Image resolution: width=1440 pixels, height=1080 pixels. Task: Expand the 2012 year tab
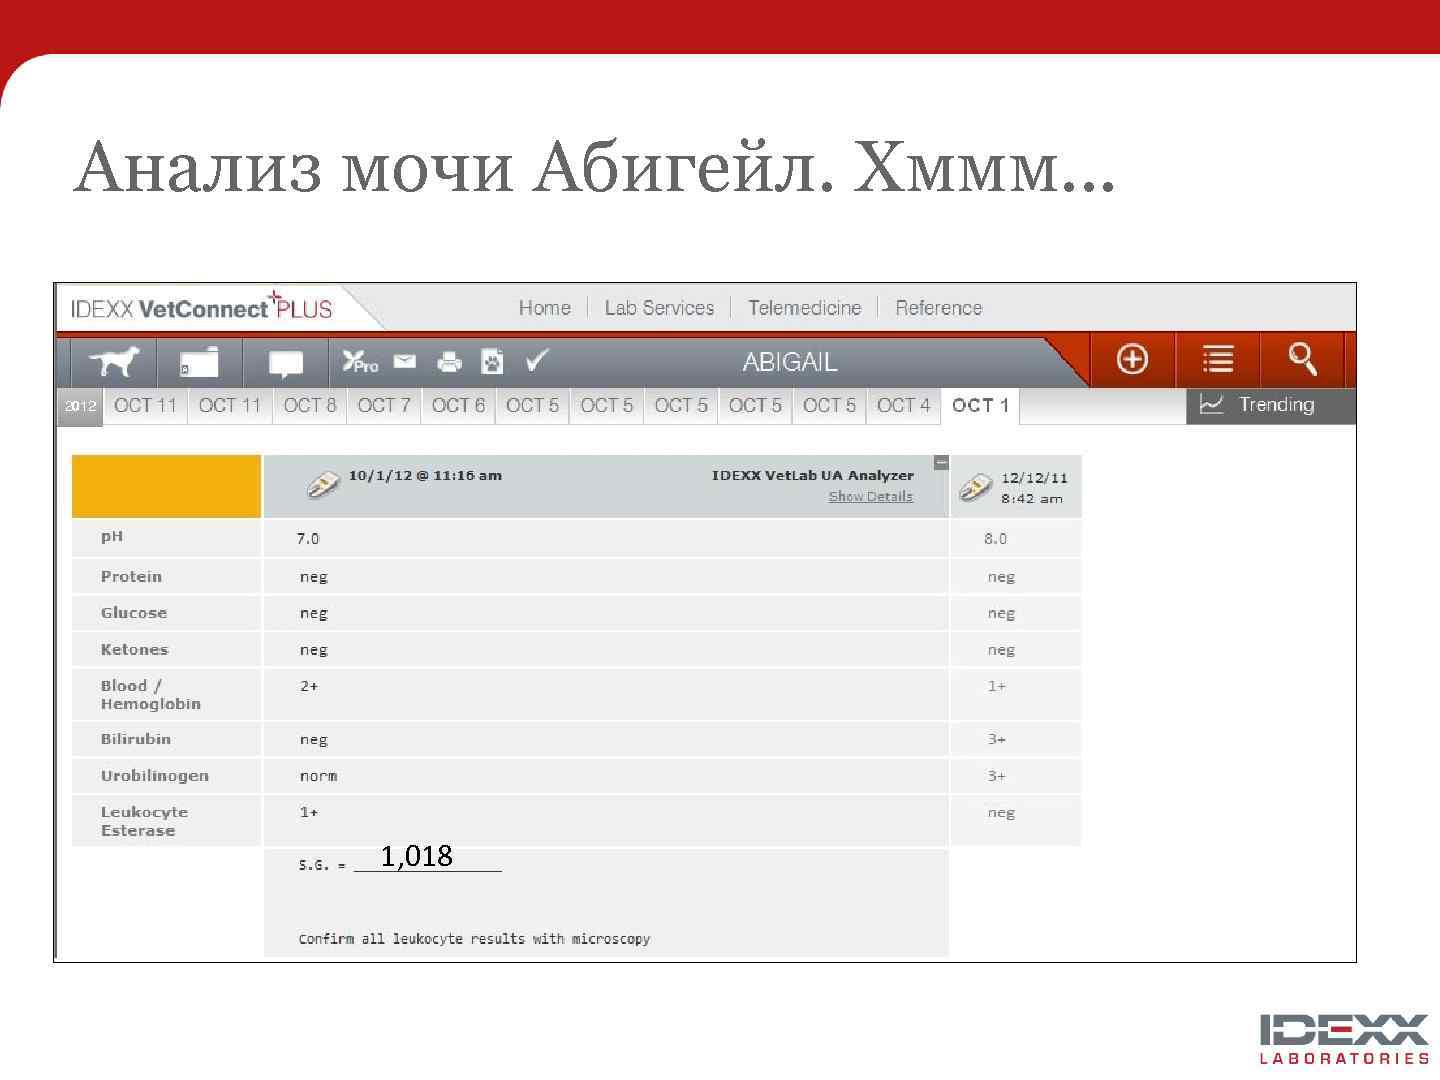(79, 406)
